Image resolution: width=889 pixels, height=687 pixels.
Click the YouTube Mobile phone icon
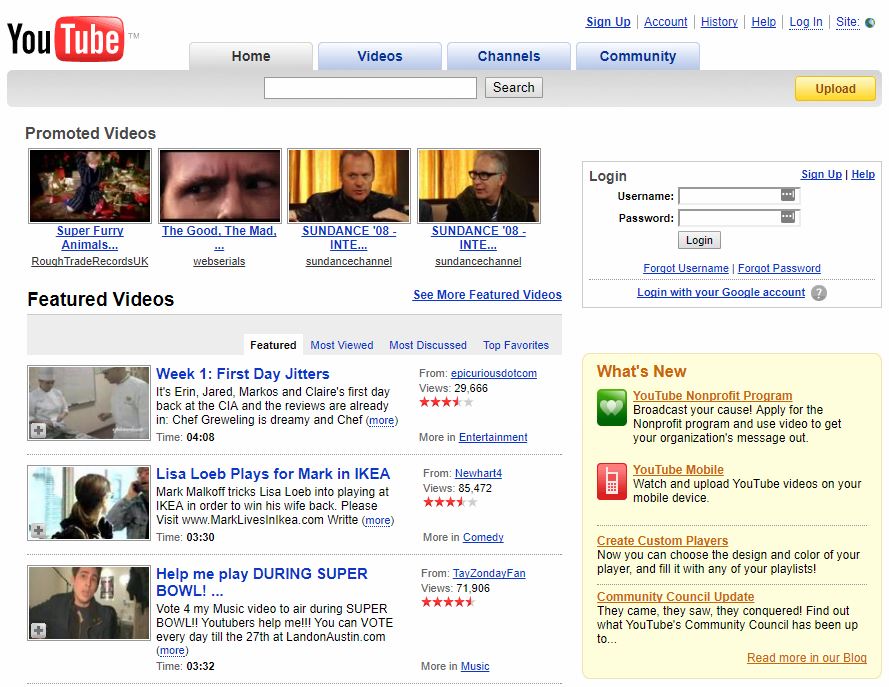pos(611,481)
